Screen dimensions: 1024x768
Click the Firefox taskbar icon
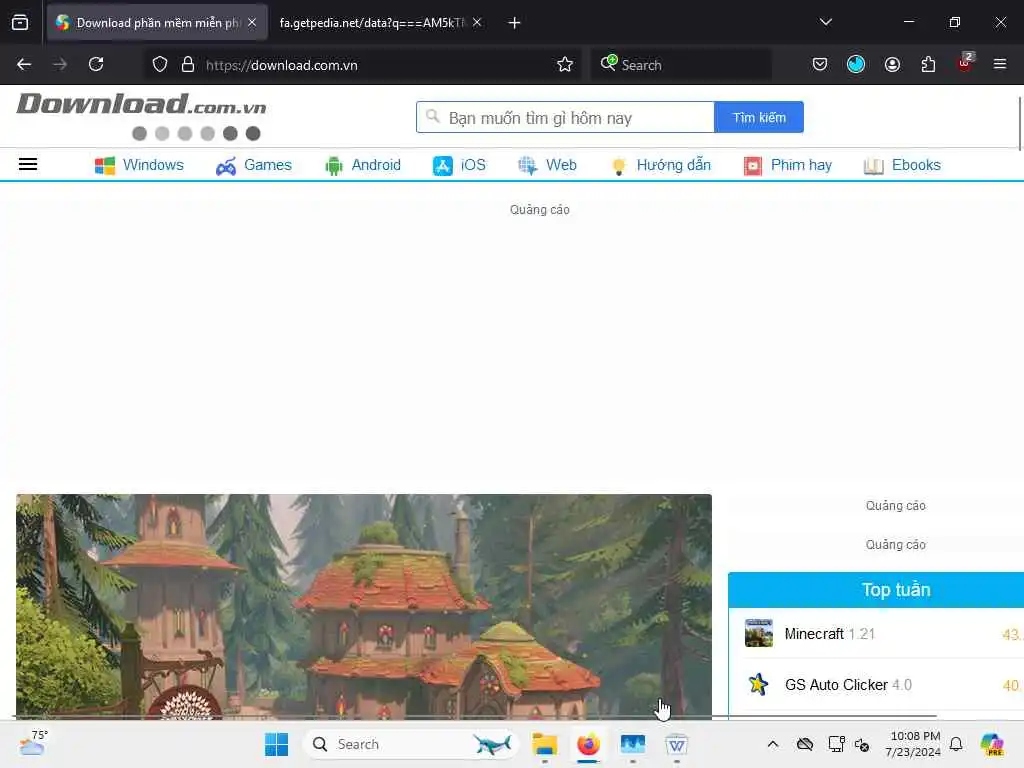click(x=588, y=744)
